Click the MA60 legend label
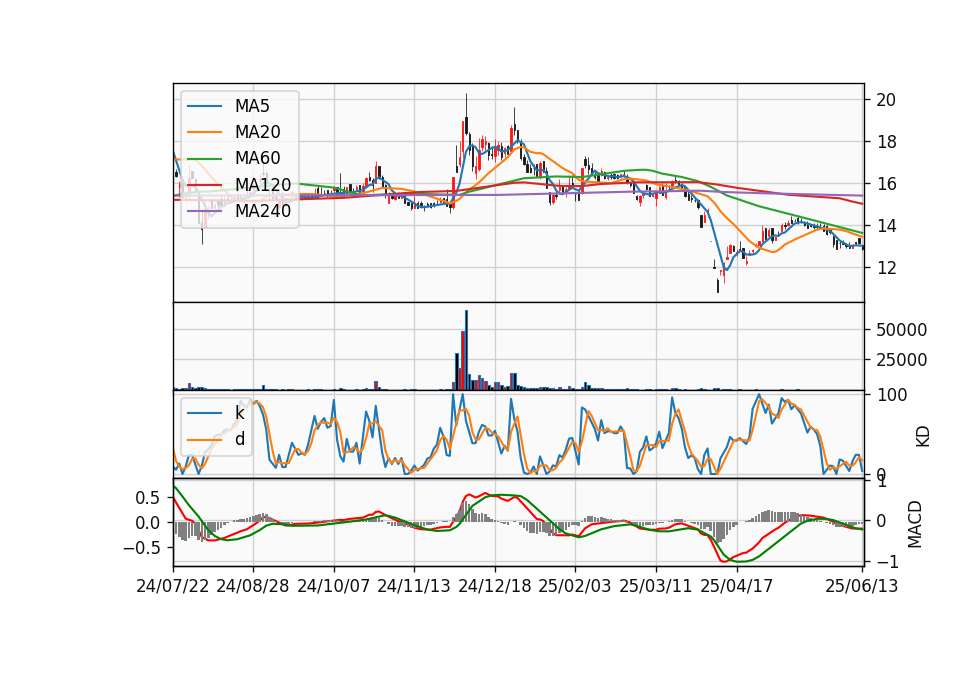Screen dimensions: 960x690 (257, 159)
